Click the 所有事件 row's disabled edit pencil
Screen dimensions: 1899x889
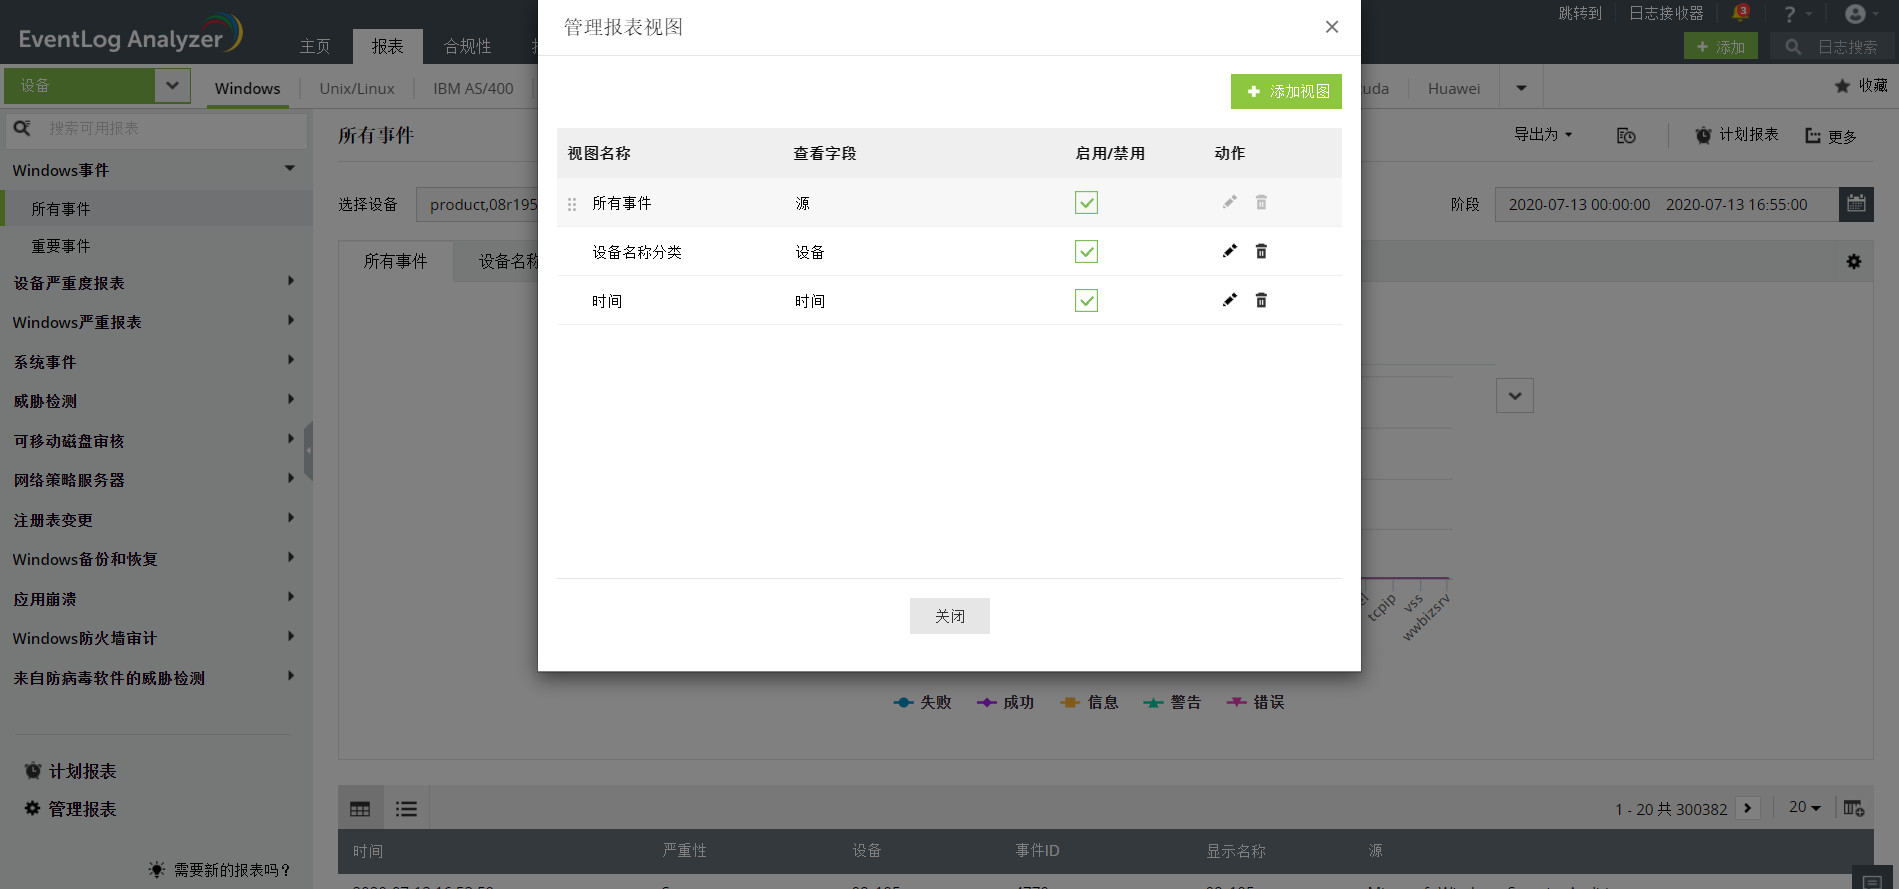pos(1230,202)
